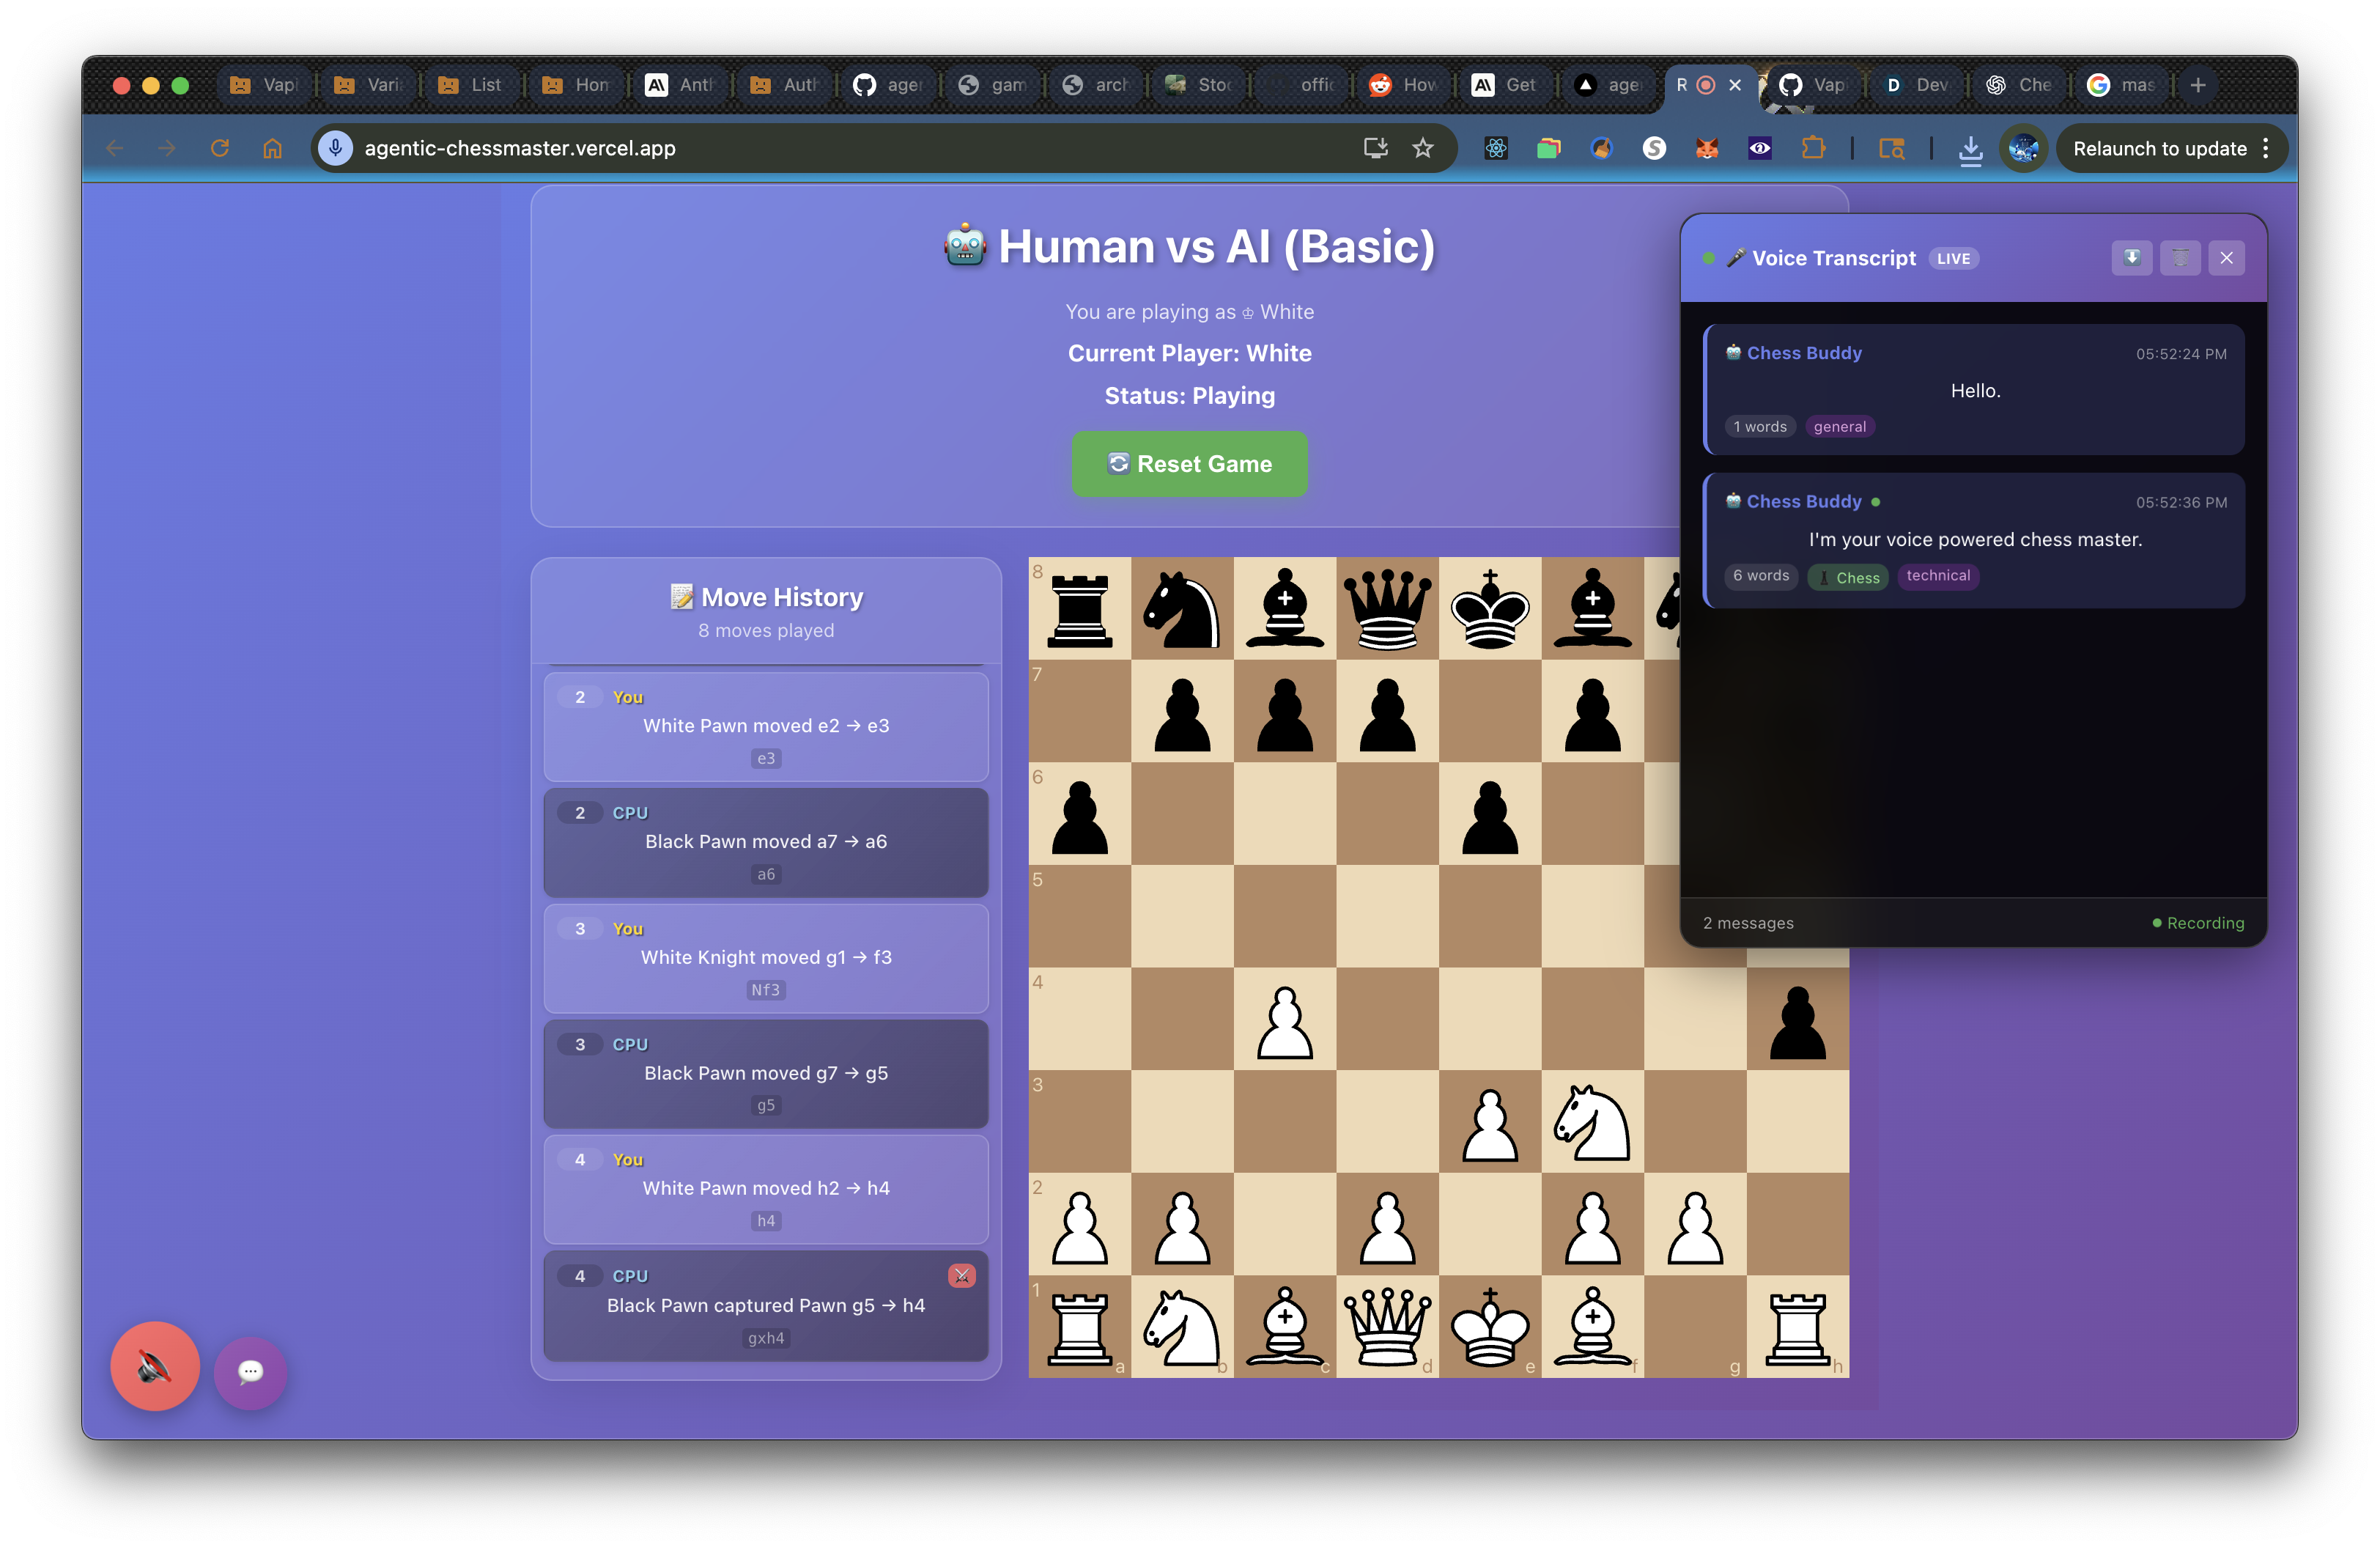The width and height of the screenshot is (2380, 1548).
Task: Bookmark this page with star icon
Action: click(1423, 148)
